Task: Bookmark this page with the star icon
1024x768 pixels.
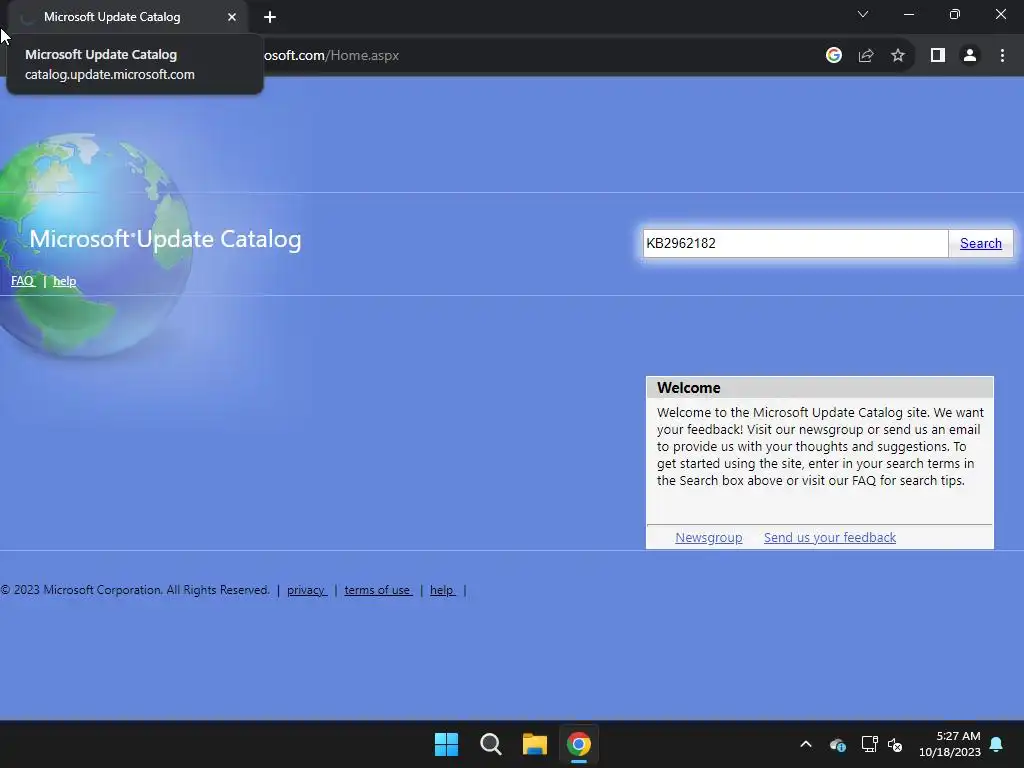Action: pyautogui.click(x=898, y=56)
